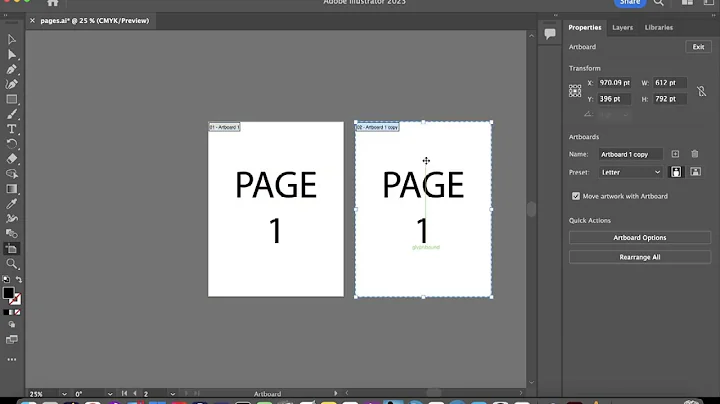Go to first artboard button
This screenshot has width=720, height=404.
click(124, 393)
